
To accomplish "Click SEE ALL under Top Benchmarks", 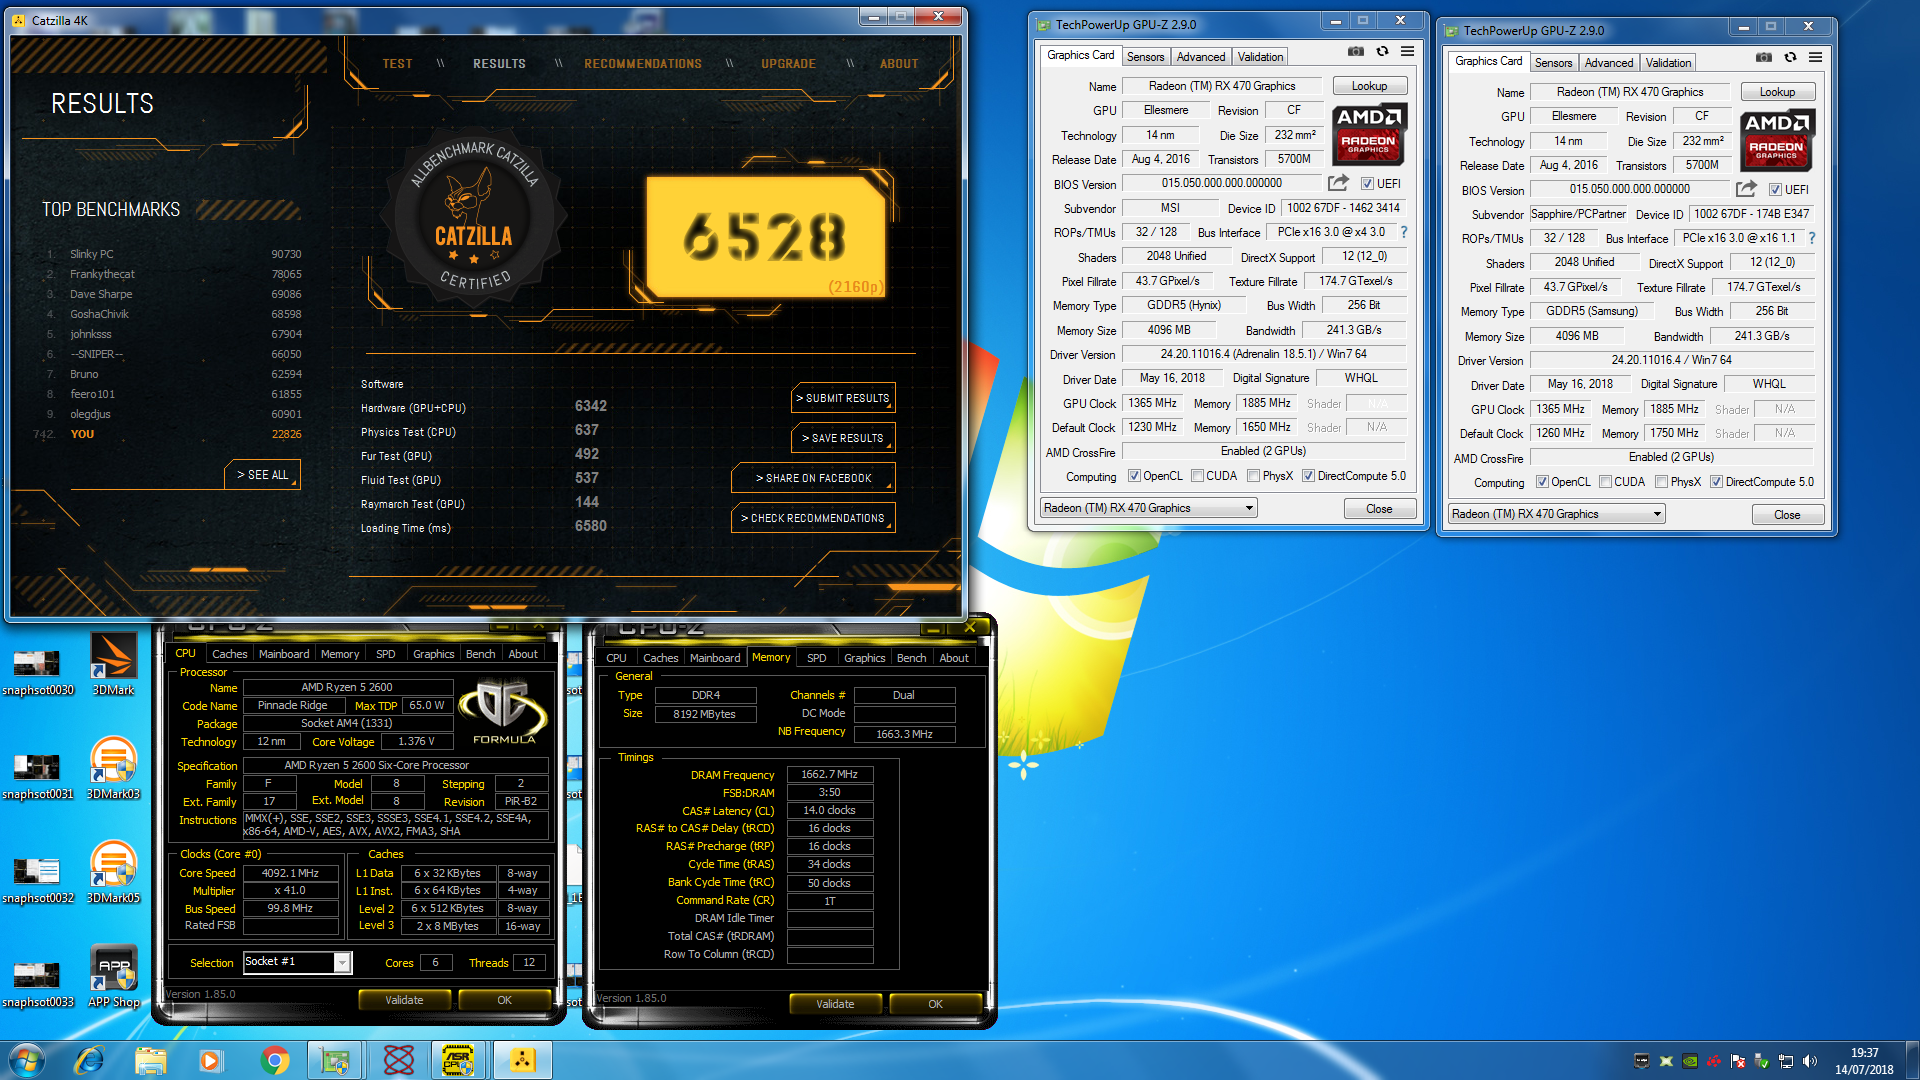I will click(x=262, y=475).
